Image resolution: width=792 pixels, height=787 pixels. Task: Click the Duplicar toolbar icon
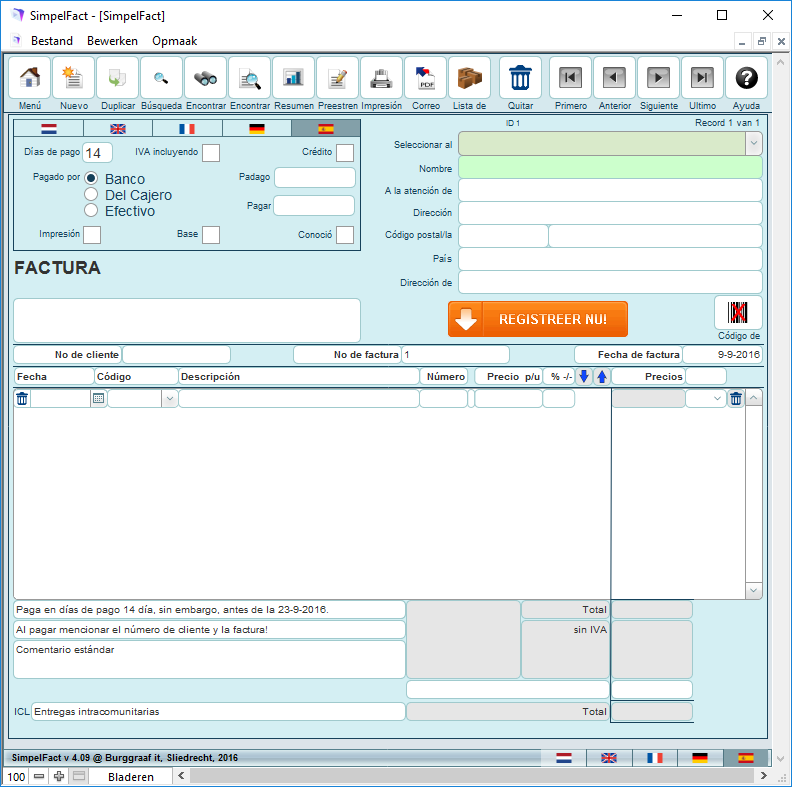(117, 78)
